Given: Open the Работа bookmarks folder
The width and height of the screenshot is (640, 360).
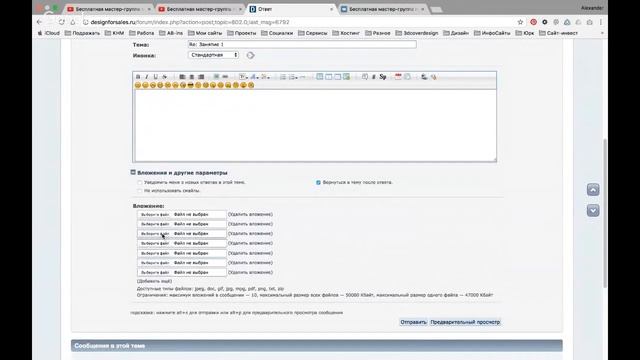Looking at the screenshot, I should pos(142,33).
